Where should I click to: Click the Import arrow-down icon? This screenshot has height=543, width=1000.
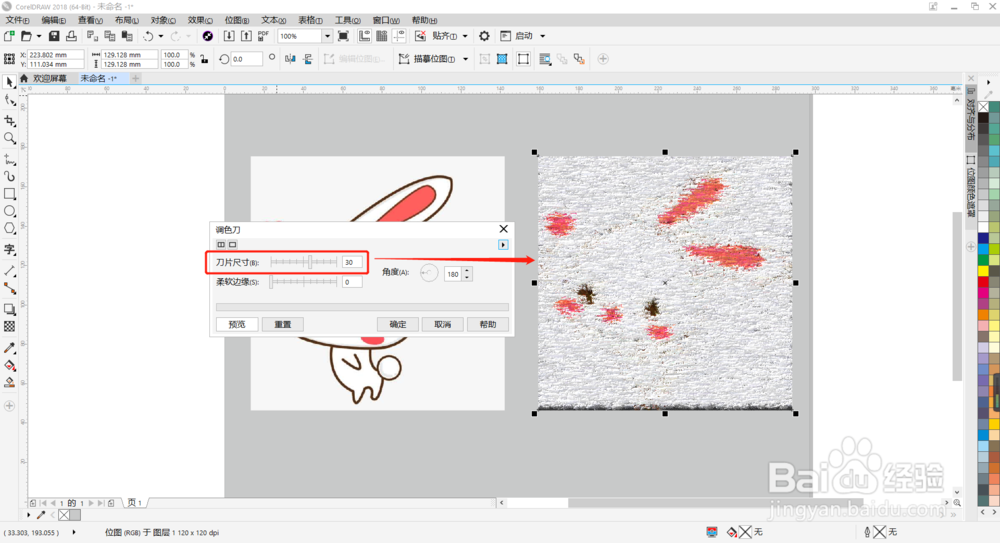pyautogui.click(x=229, y=36)
